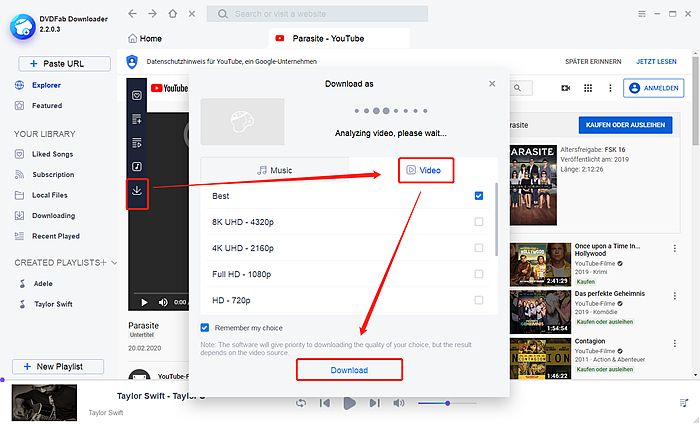Click the Kaufen oder Ausleihen button
Screen dimensions: 700x424
(625, 125)
